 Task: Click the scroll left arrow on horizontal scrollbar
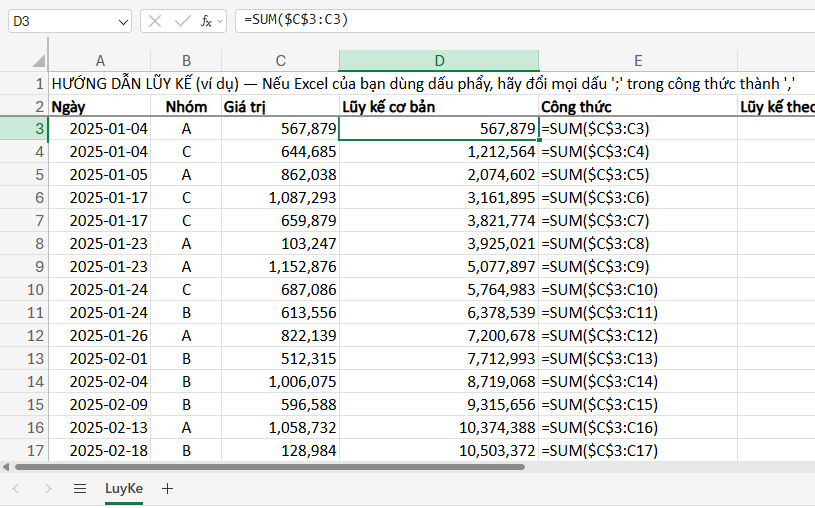click(5, 466)
